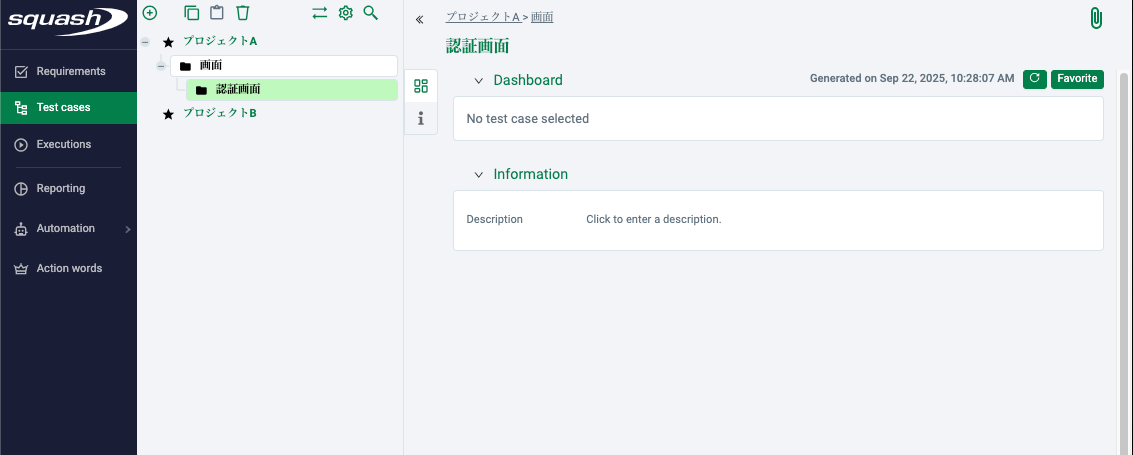Click the Action words crown icon

point(22,269)
